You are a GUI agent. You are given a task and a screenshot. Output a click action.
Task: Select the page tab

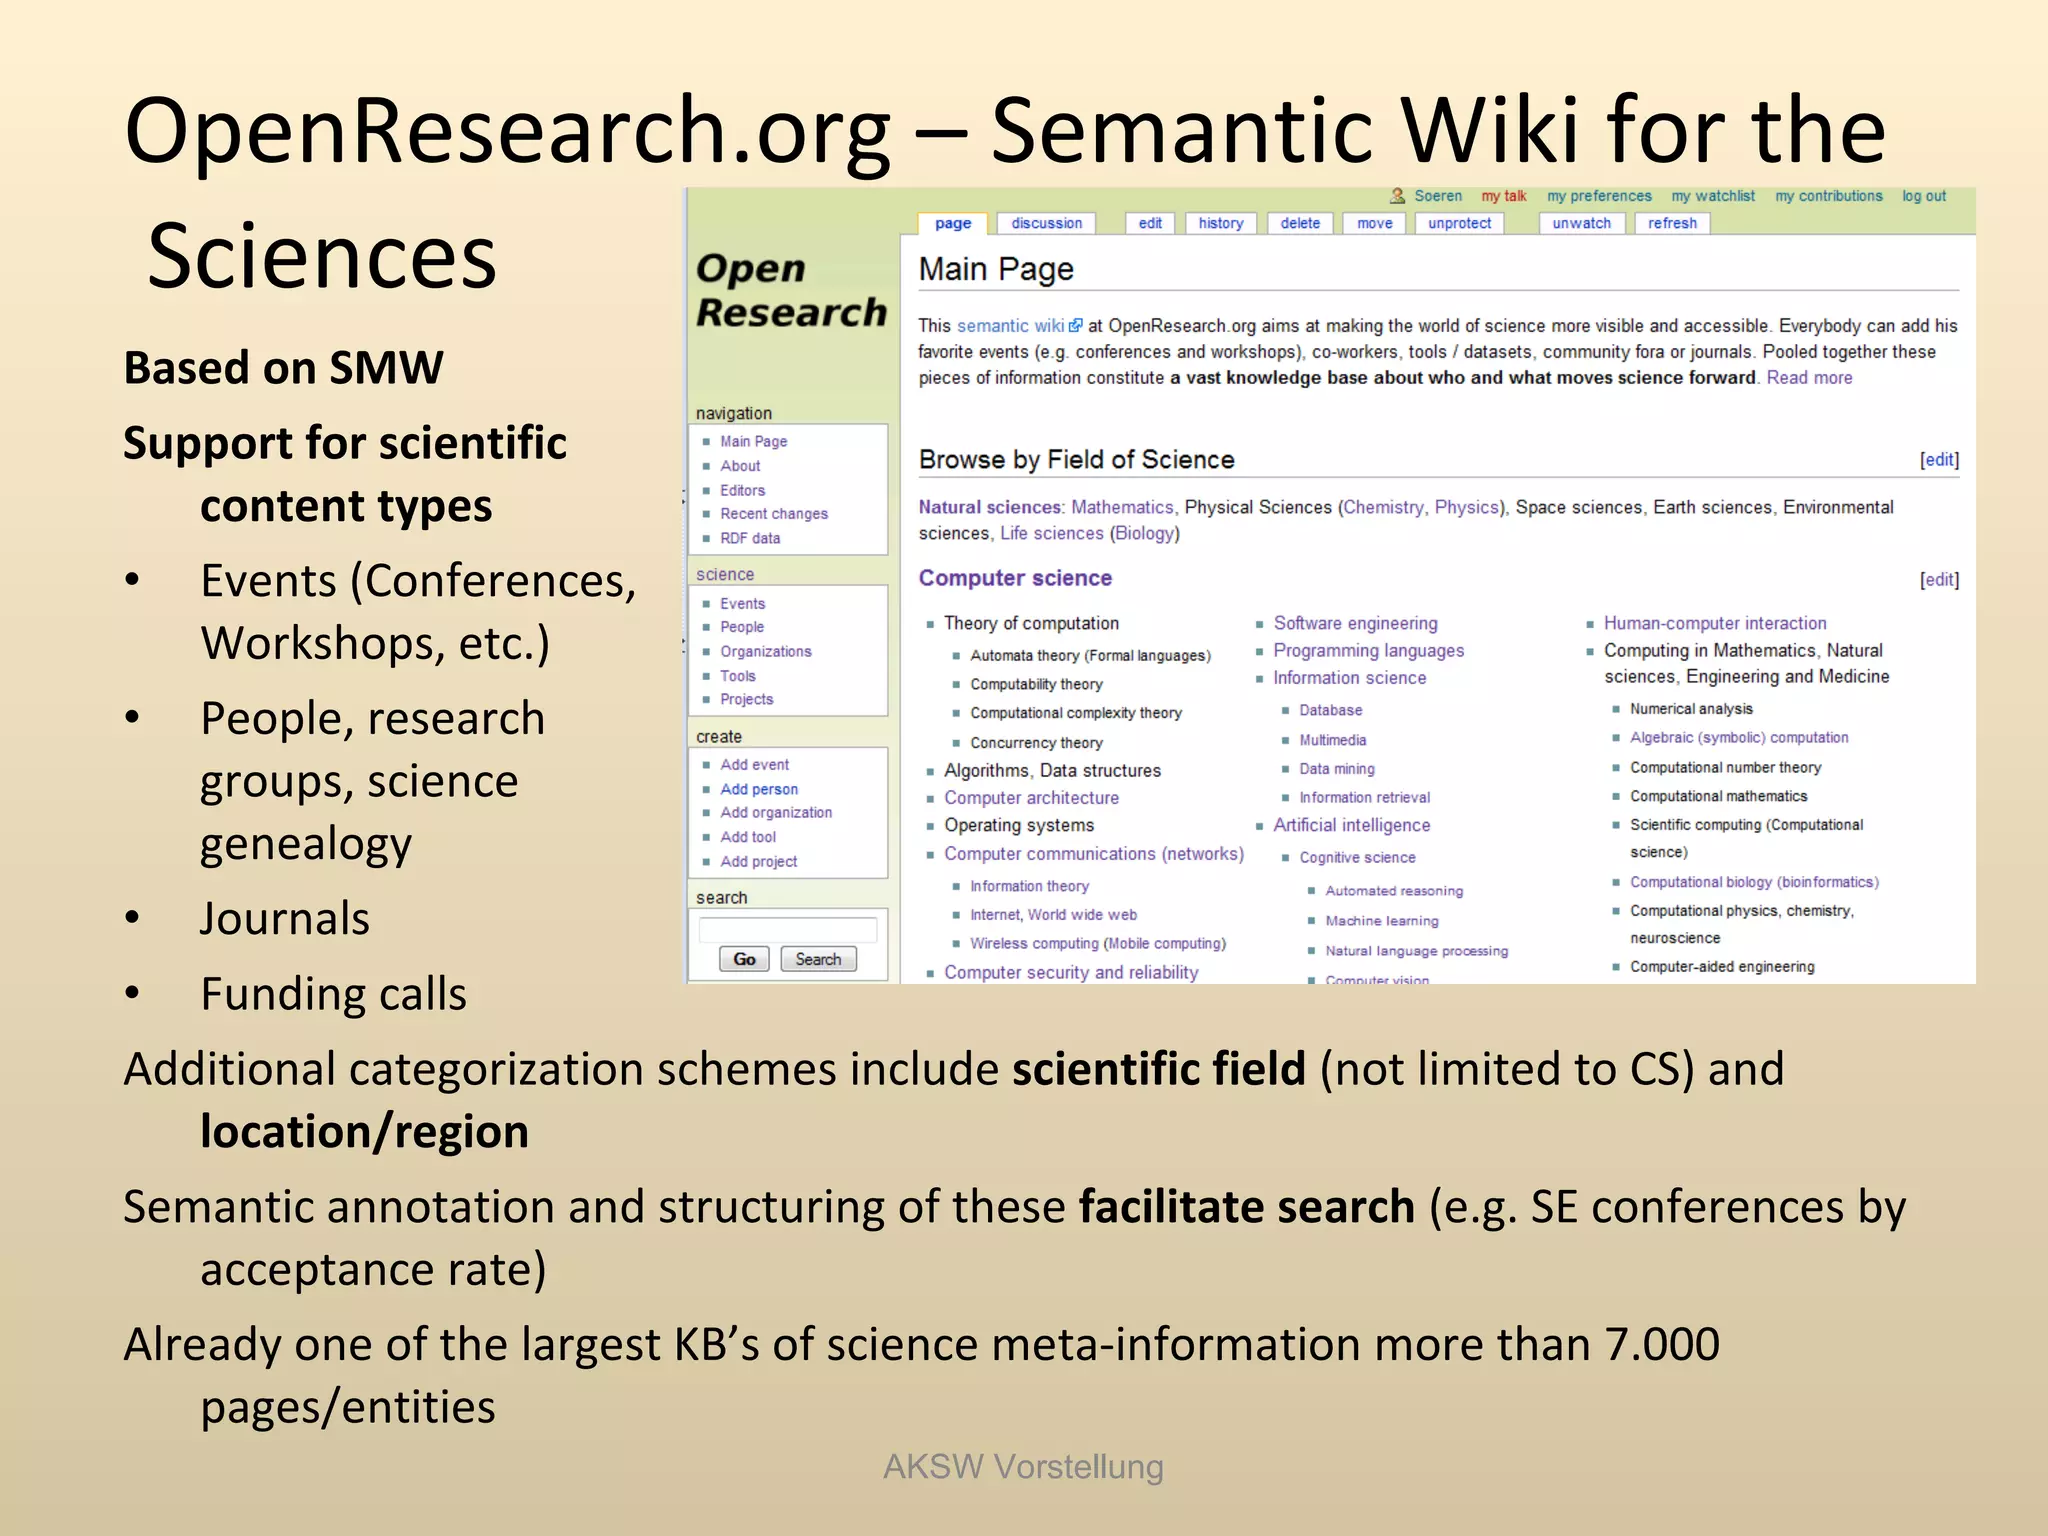point(953,223)
